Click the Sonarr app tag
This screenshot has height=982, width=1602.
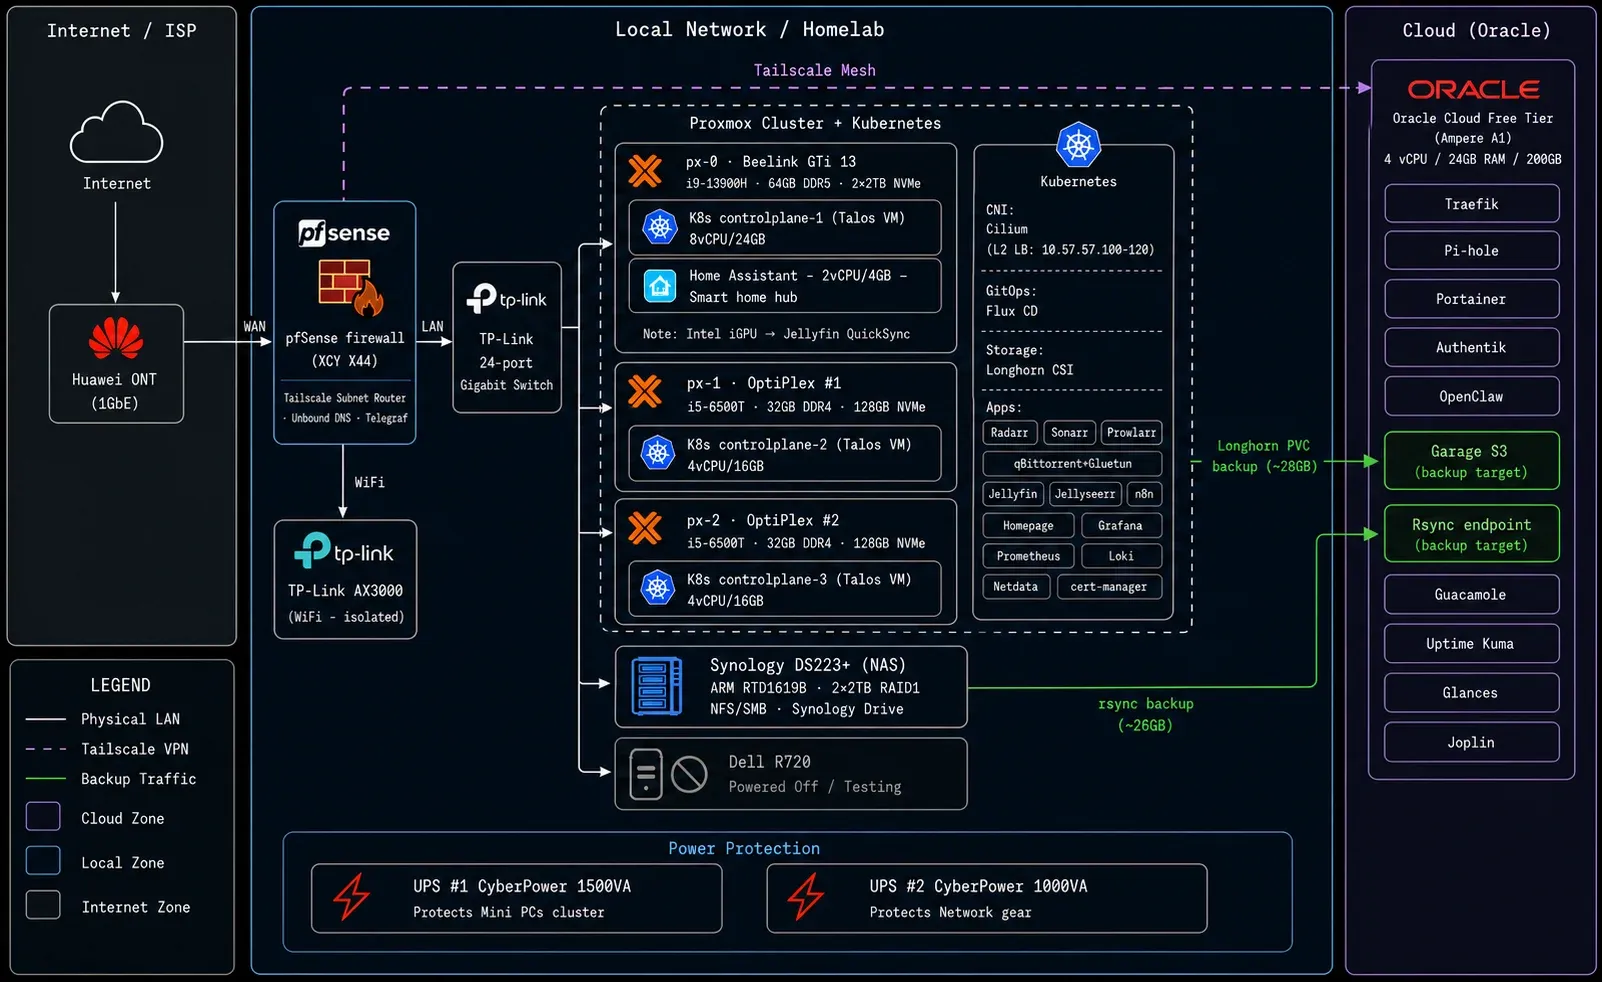(1069, 433)
